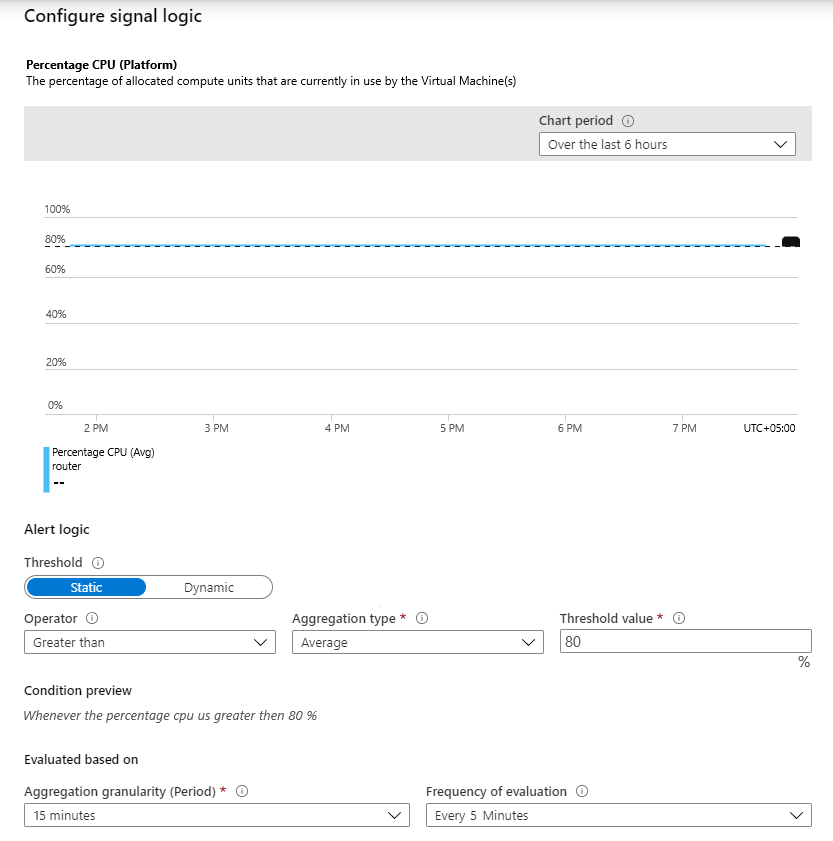
Task: Click the metric description text about compute units
Action: tap(271, 81)
